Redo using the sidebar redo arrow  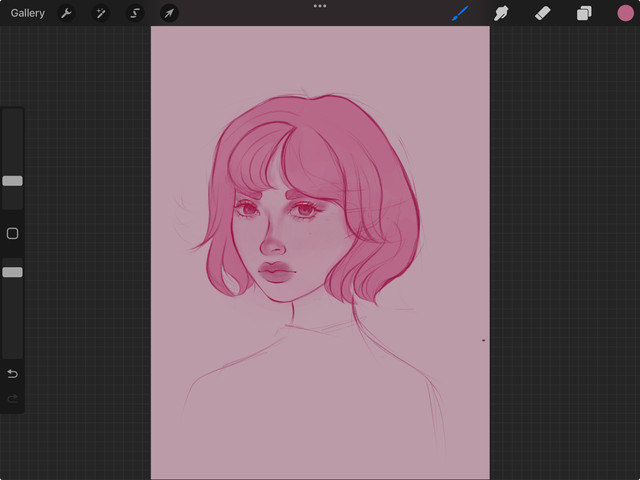[x=12, y=399]
